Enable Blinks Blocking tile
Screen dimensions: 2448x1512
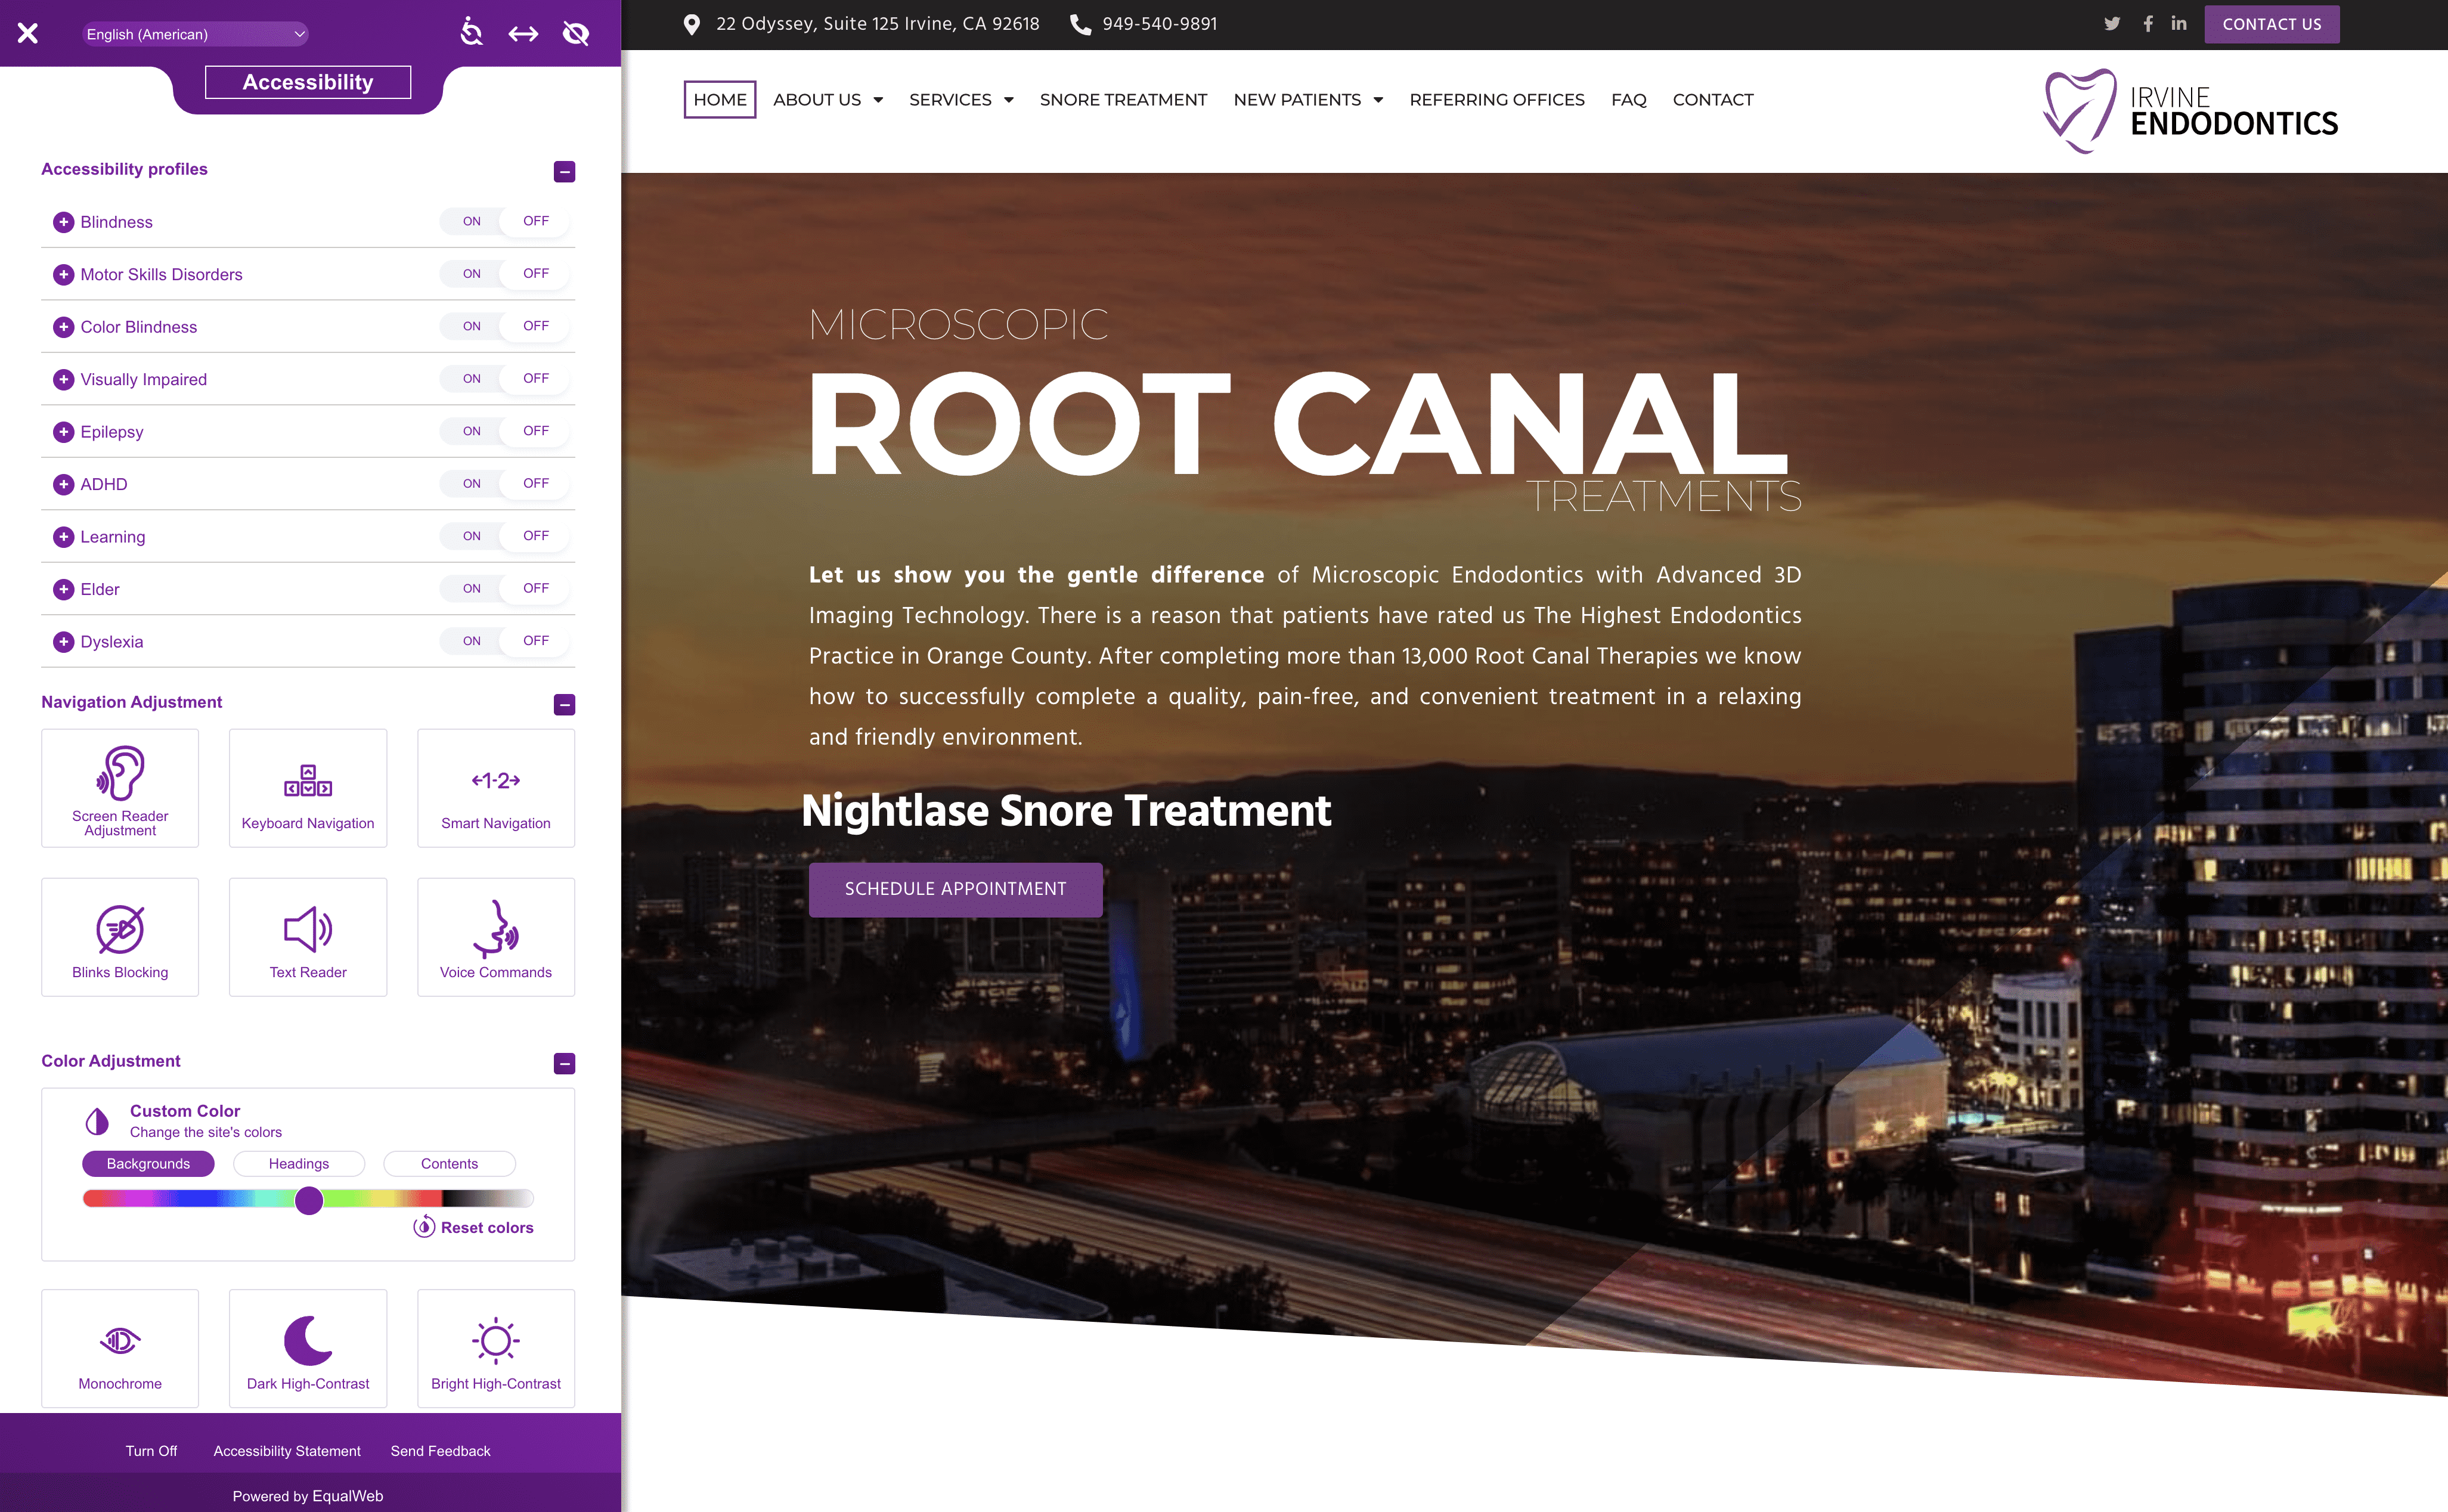[x=120, y=937]
